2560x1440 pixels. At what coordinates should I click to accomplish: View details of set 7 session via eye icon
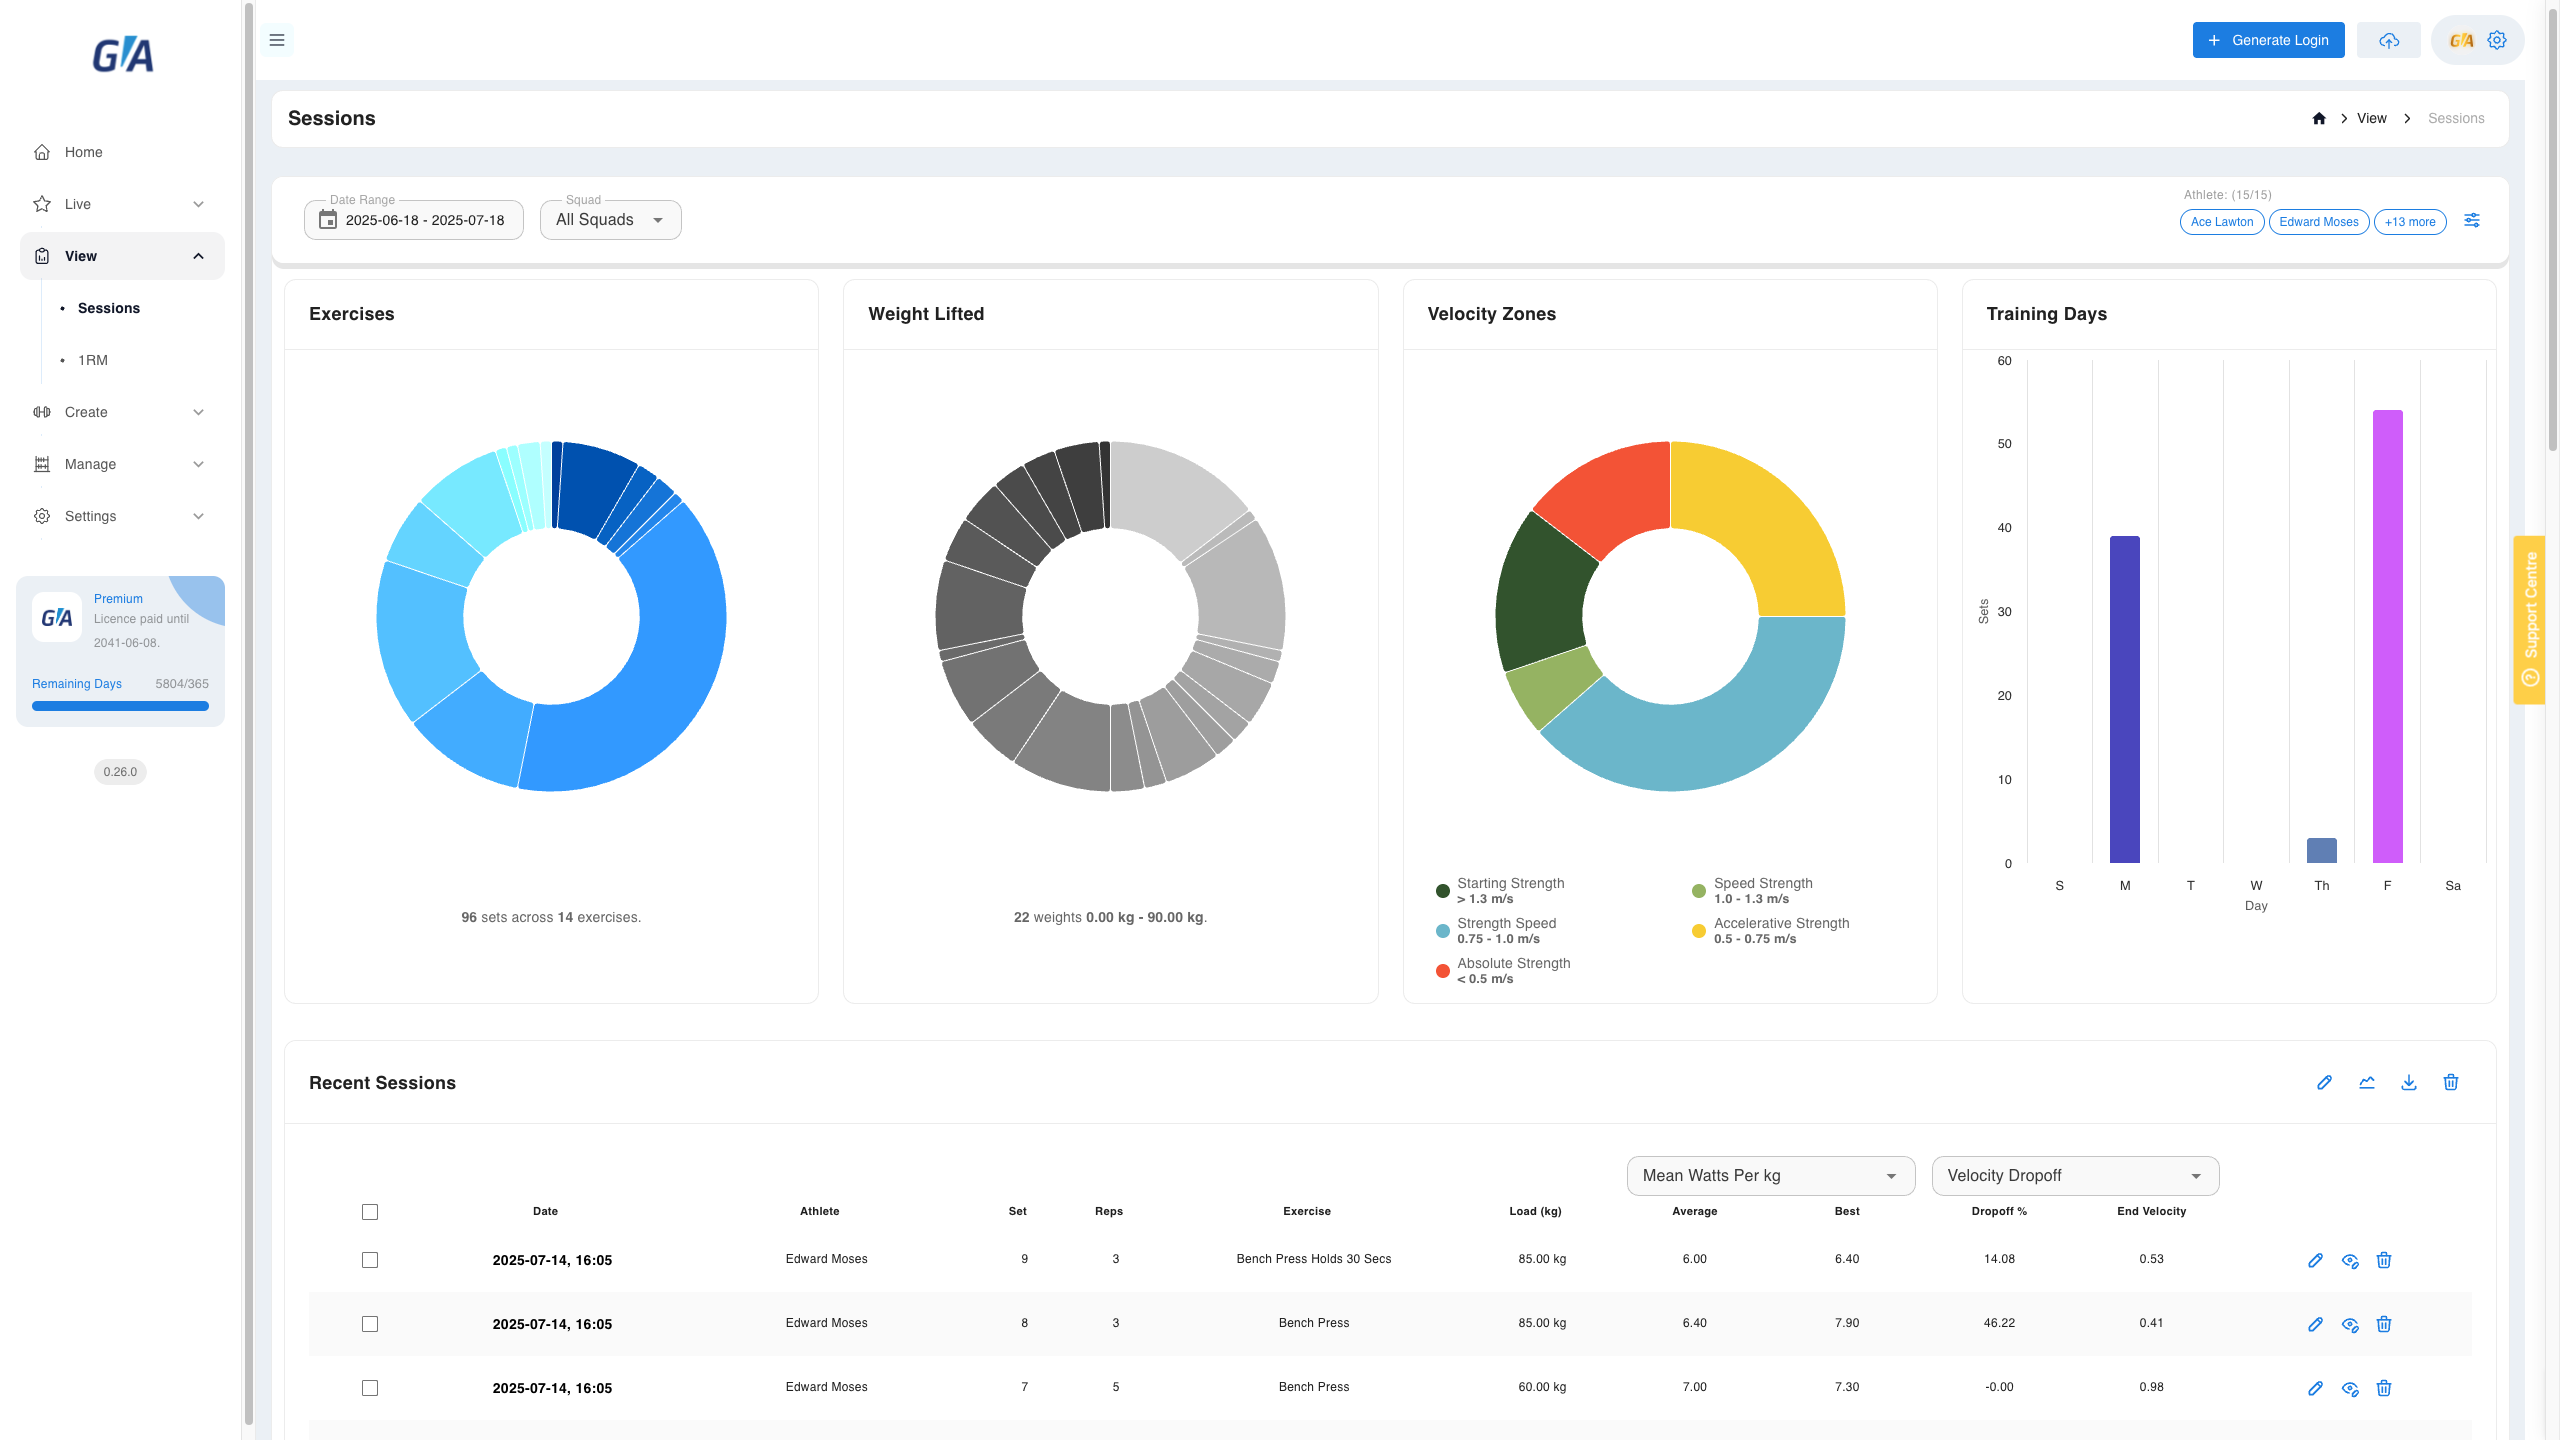point(2350,1388)
